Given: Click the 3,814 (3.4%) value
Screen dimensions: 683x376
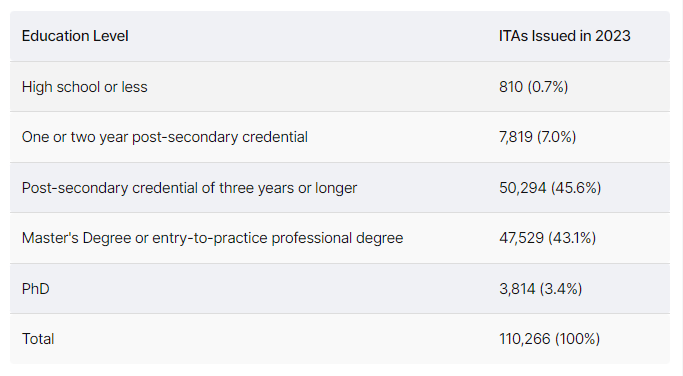Looking at the screenshot, I should tap(541, 289).
